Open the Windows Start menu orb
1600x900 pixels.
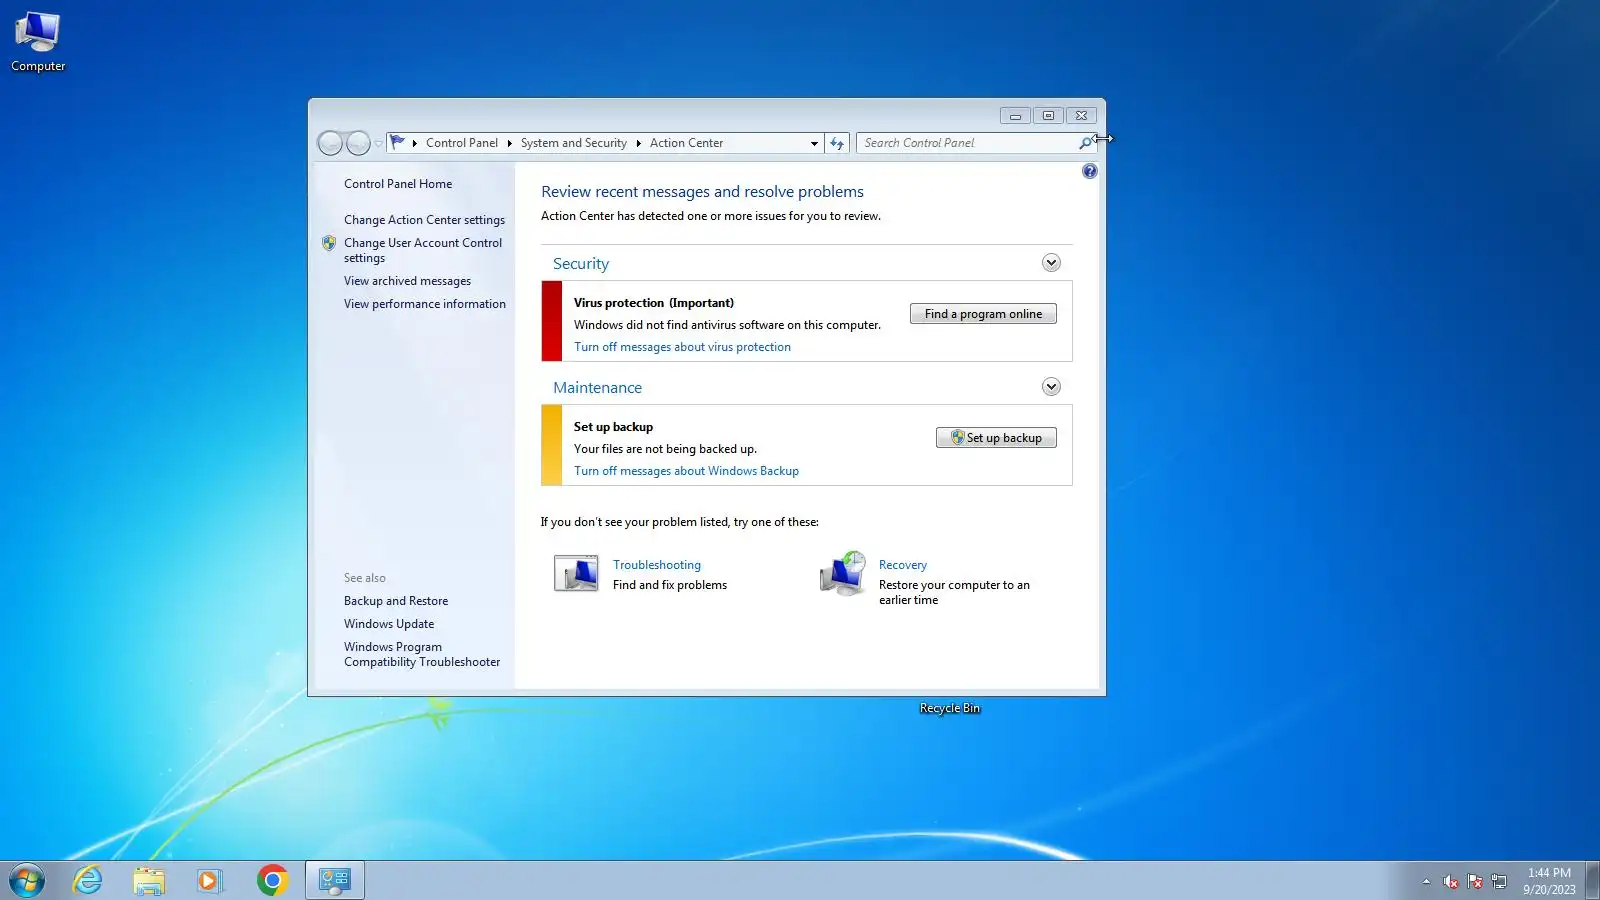point(27,880)
